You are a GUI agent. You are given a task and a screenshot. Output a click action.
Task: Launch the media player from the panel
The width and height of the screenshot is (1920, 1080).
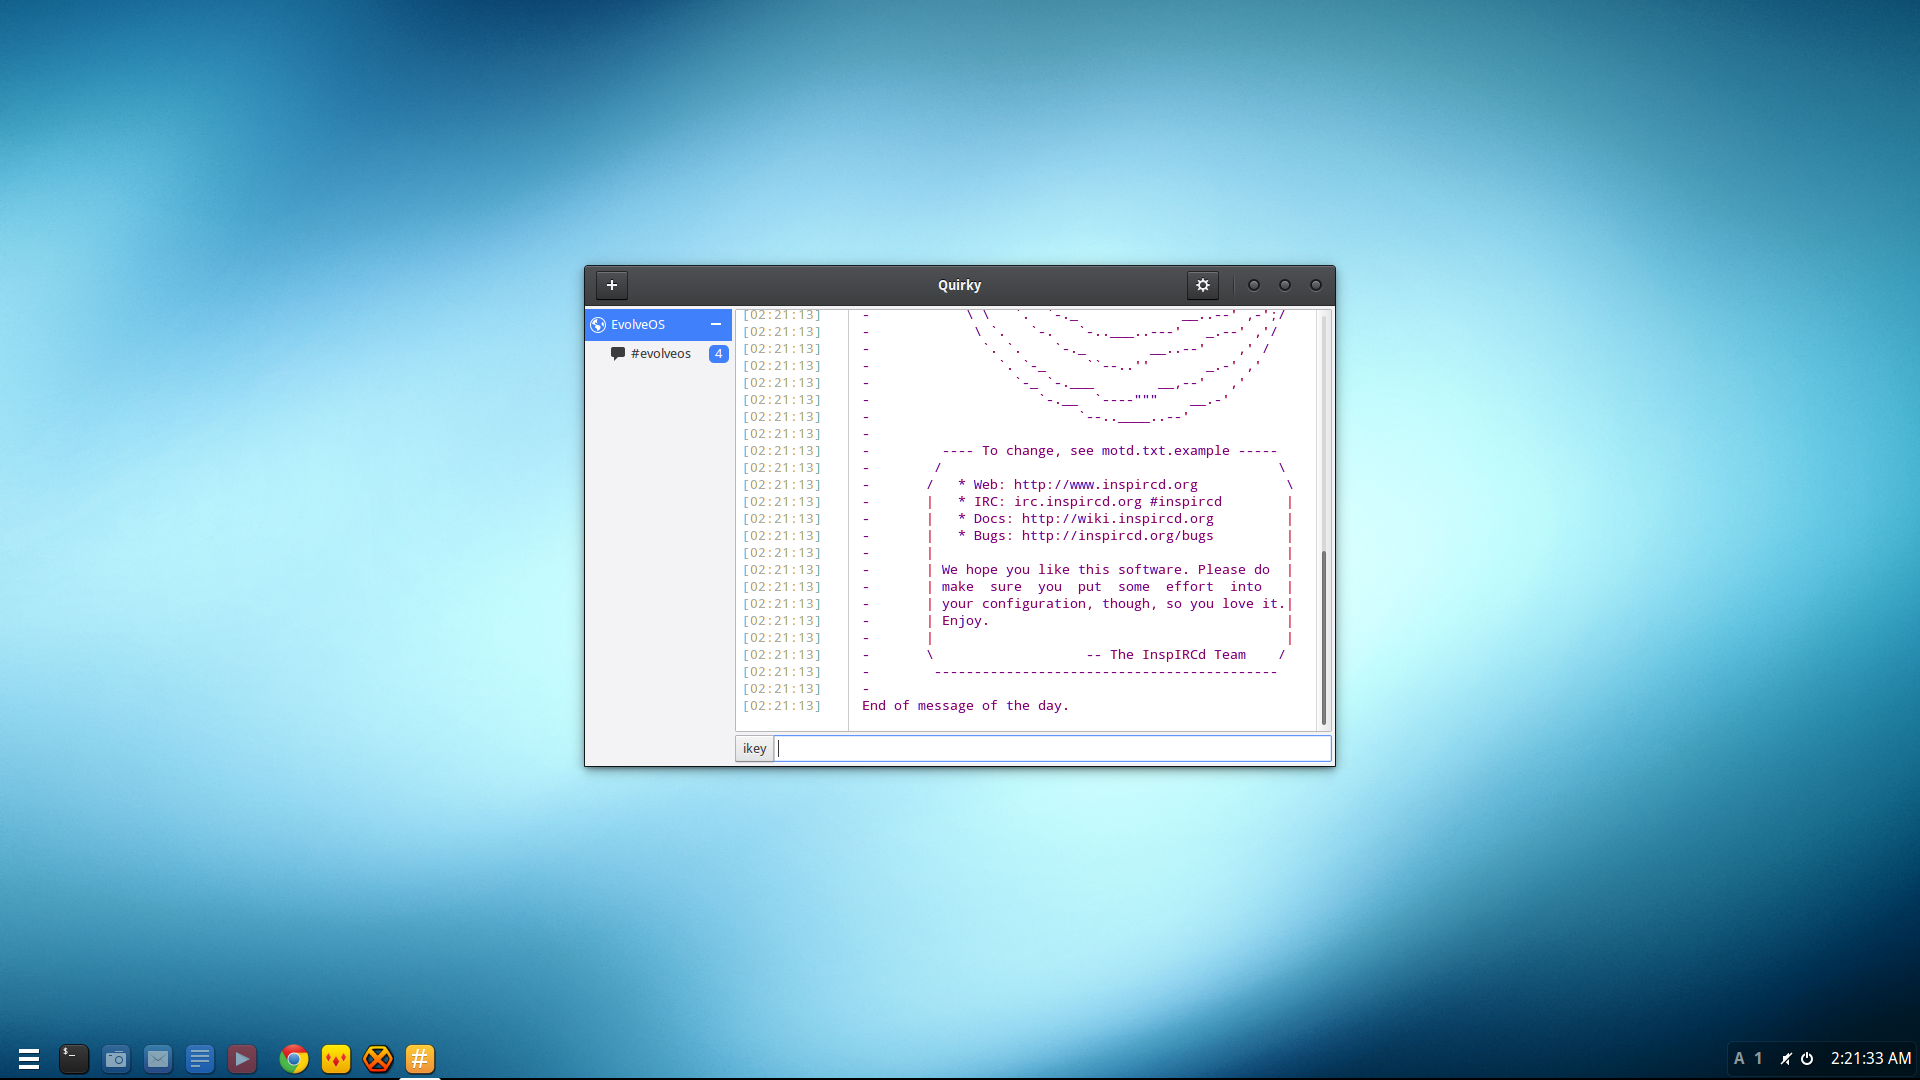tap(242, 1059)
